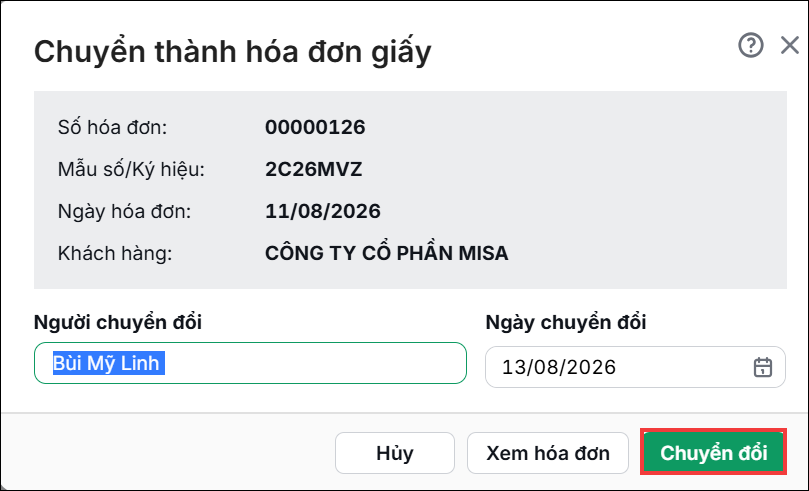809x491 pixels.
Task: Click the Ngày hóa đơn label
Action: [124, 211]
